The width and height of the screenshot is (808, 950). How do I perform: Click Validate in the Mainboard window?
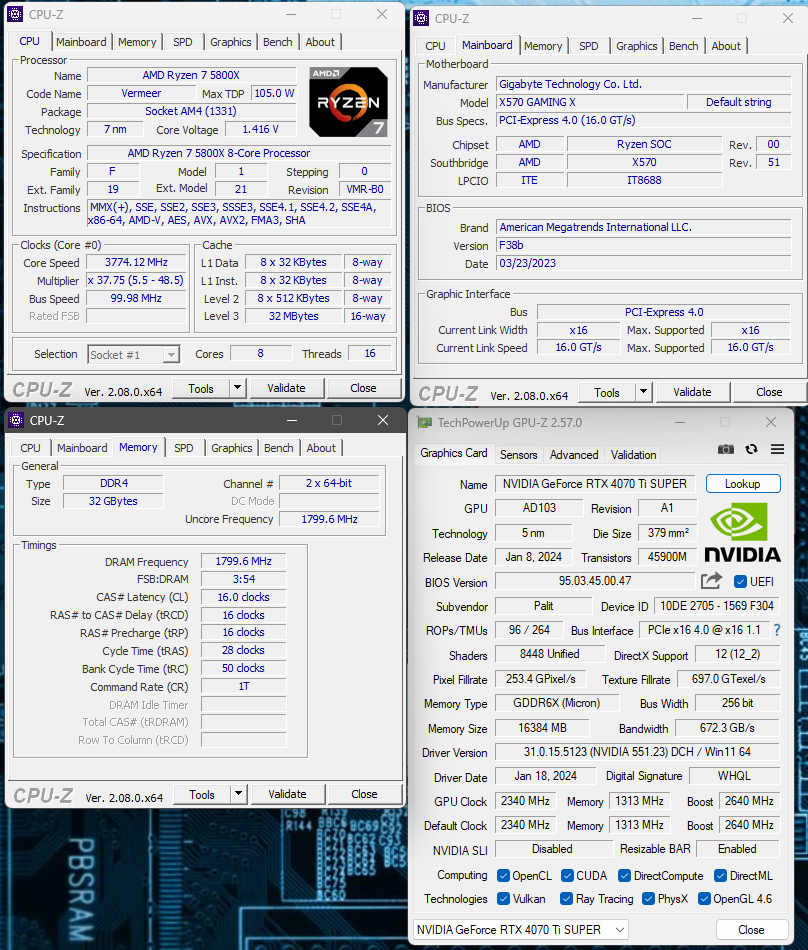click(x=692, y=392)
